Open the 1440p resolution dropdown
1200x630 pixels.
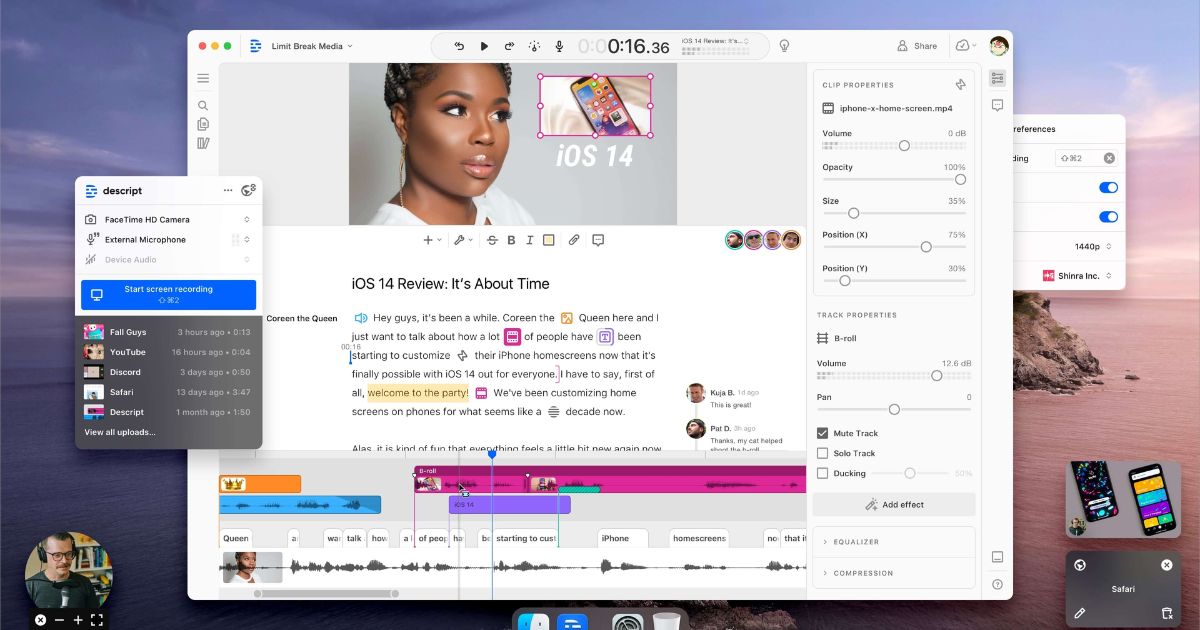pos(1094,246)
